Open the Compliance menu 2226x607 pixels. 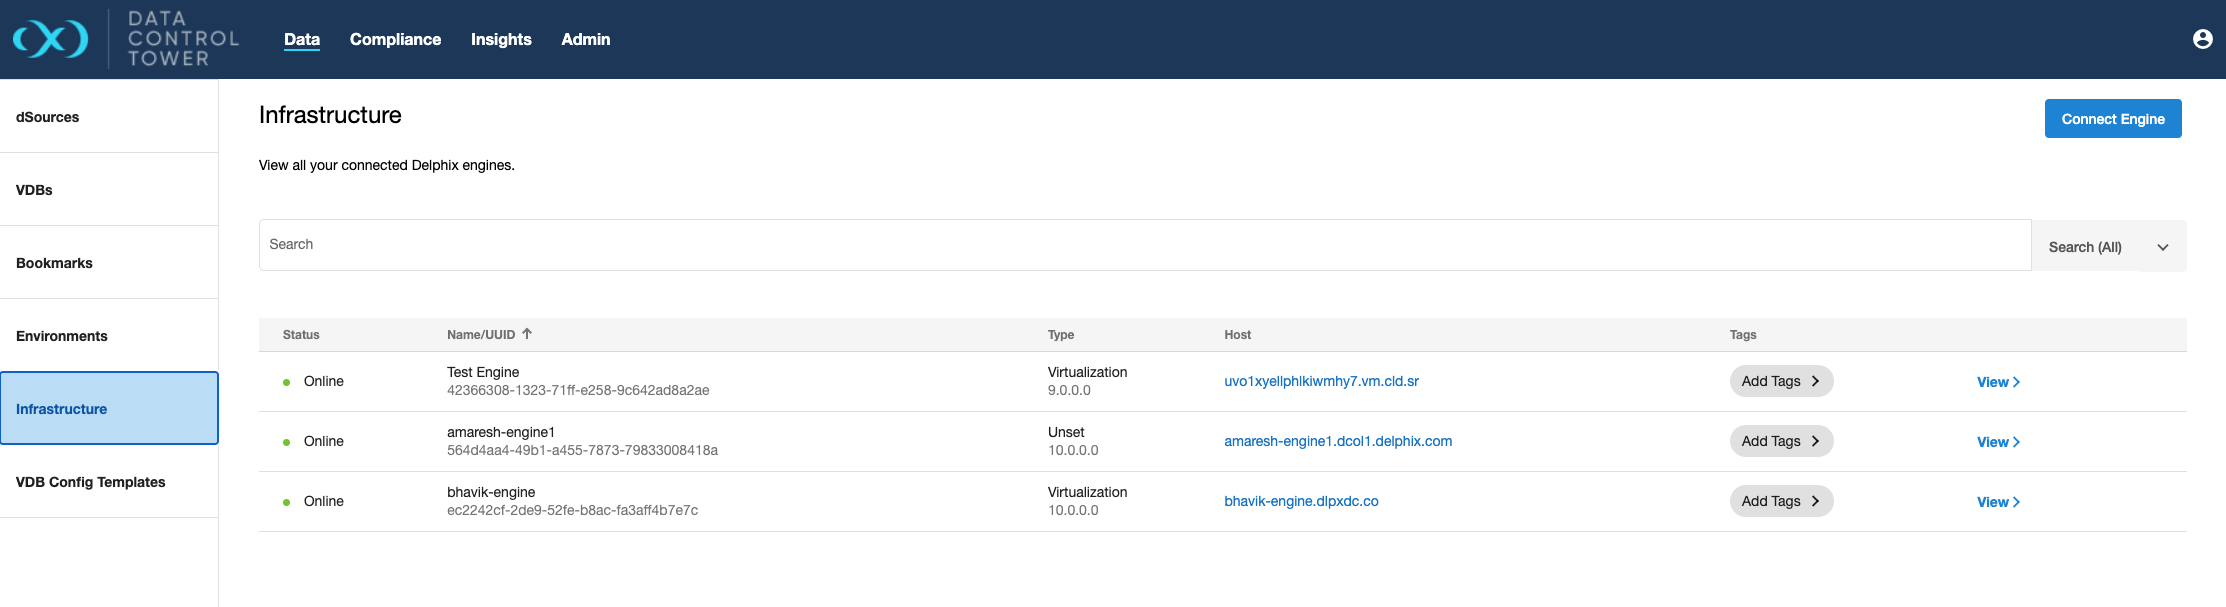pos(395,39)
